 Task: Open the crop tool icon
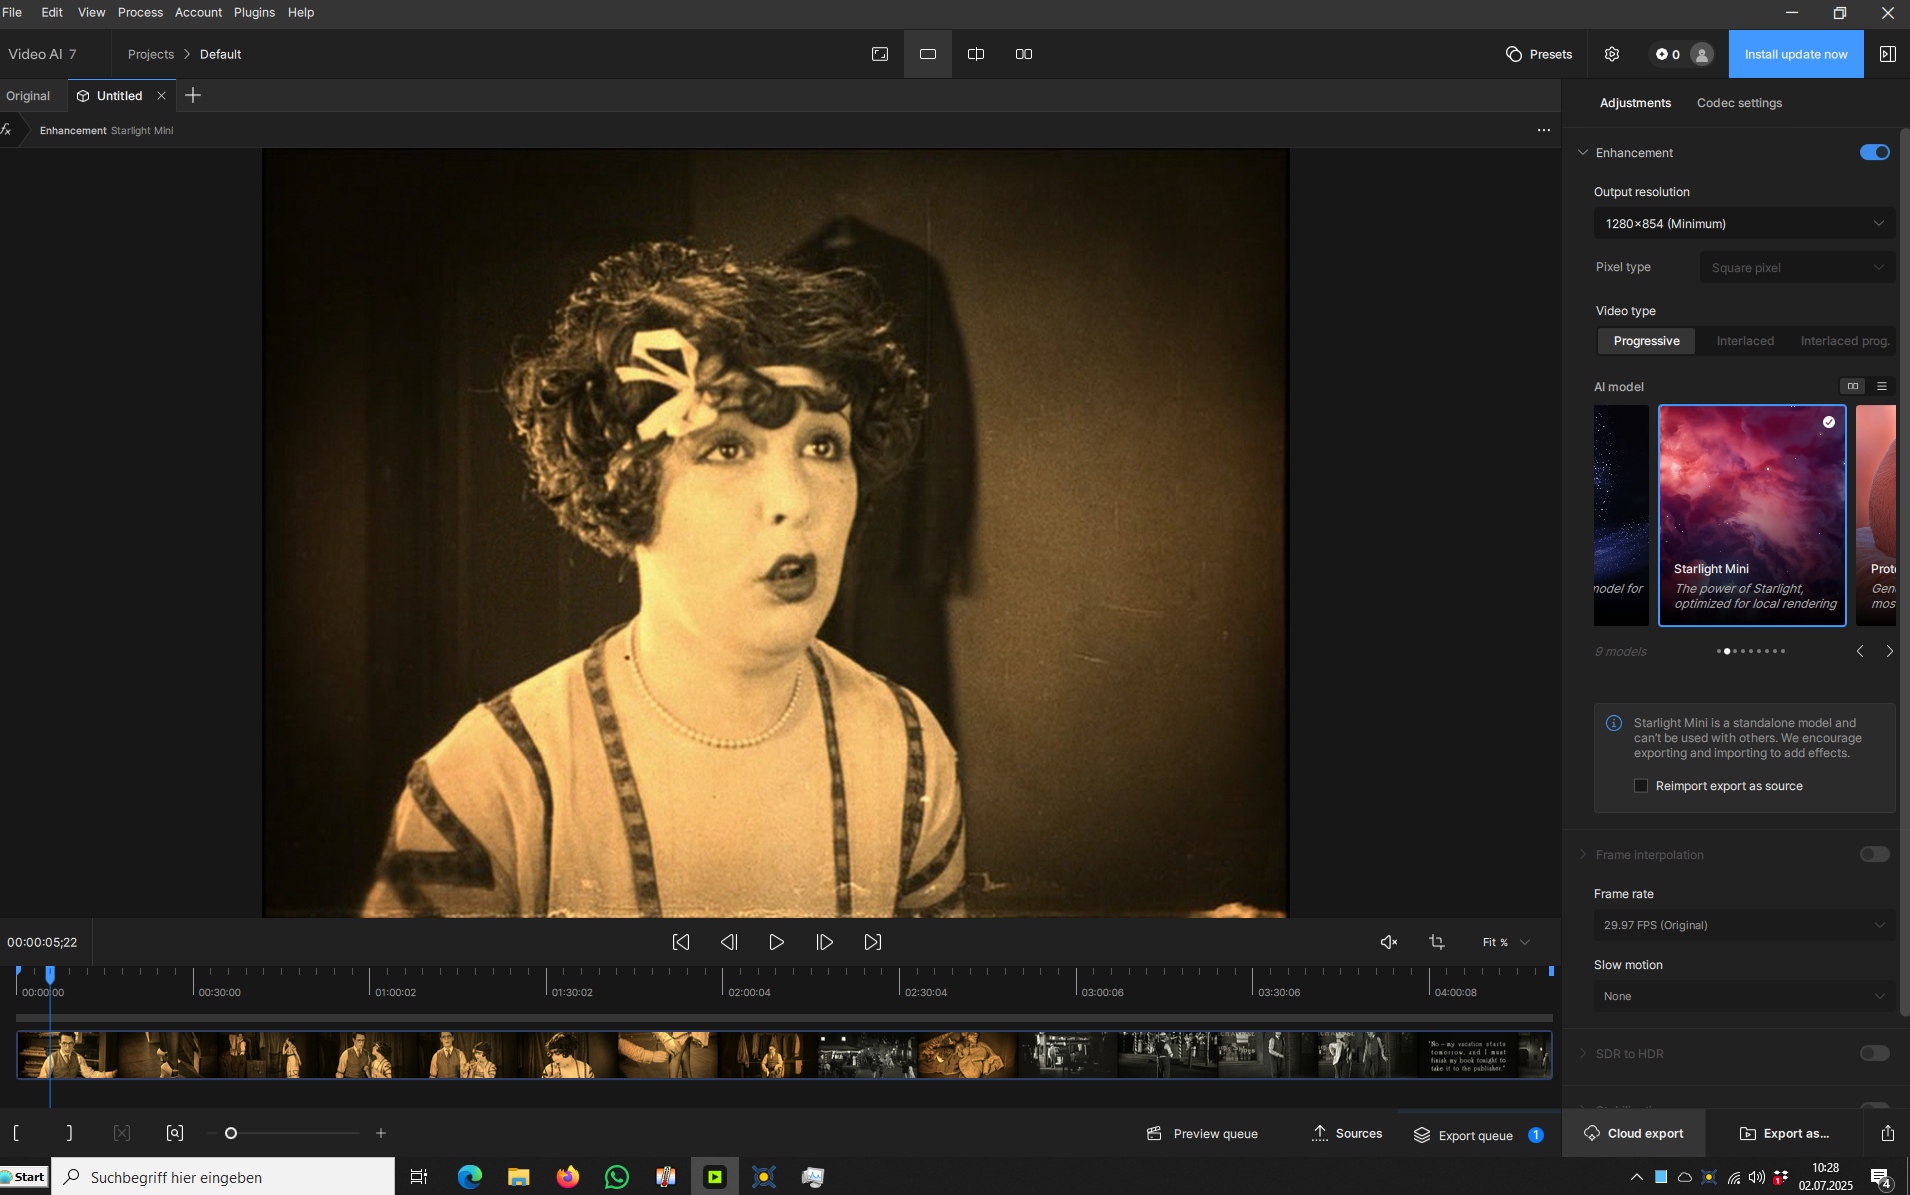point(1437,942)
